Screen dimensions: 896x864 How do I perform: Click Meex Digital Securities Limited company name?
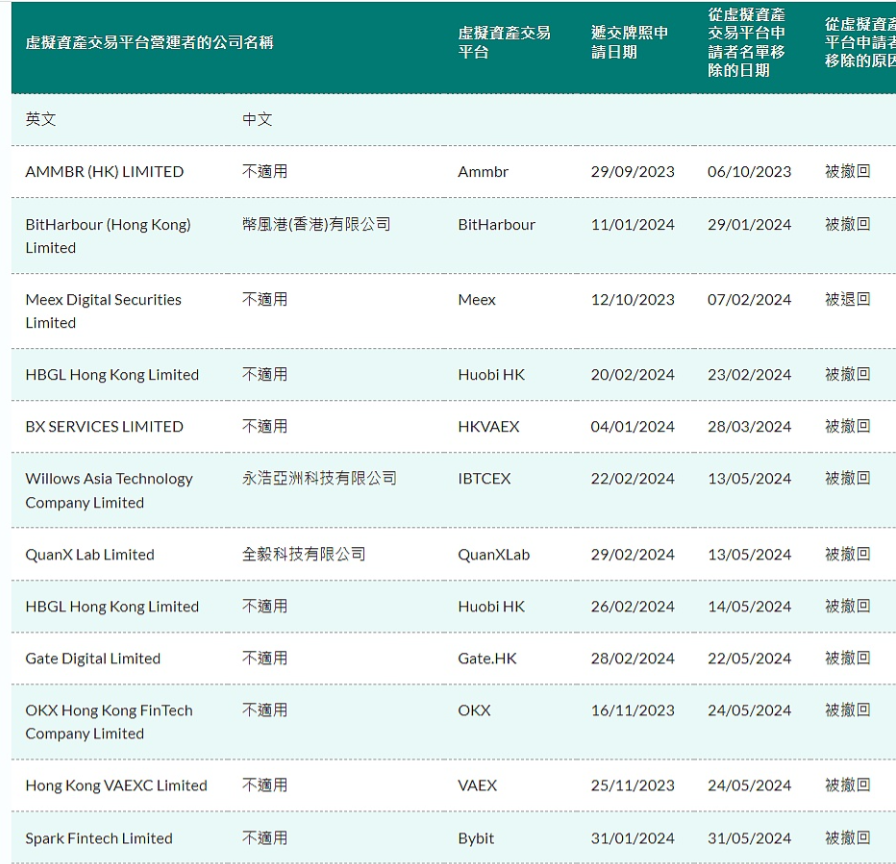tap(103, 311)
